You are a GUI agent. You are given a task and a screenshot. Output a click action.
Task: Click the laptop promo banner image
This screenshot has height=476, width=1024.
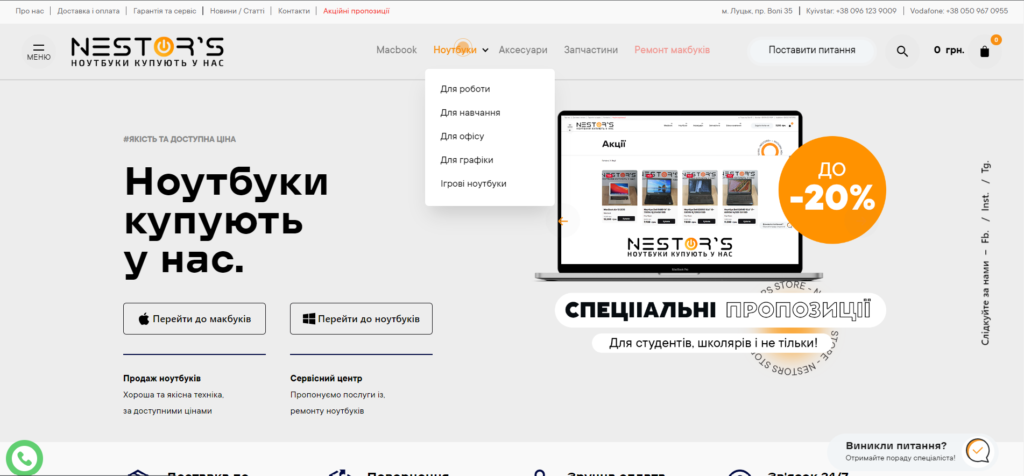tap(679, 196)
